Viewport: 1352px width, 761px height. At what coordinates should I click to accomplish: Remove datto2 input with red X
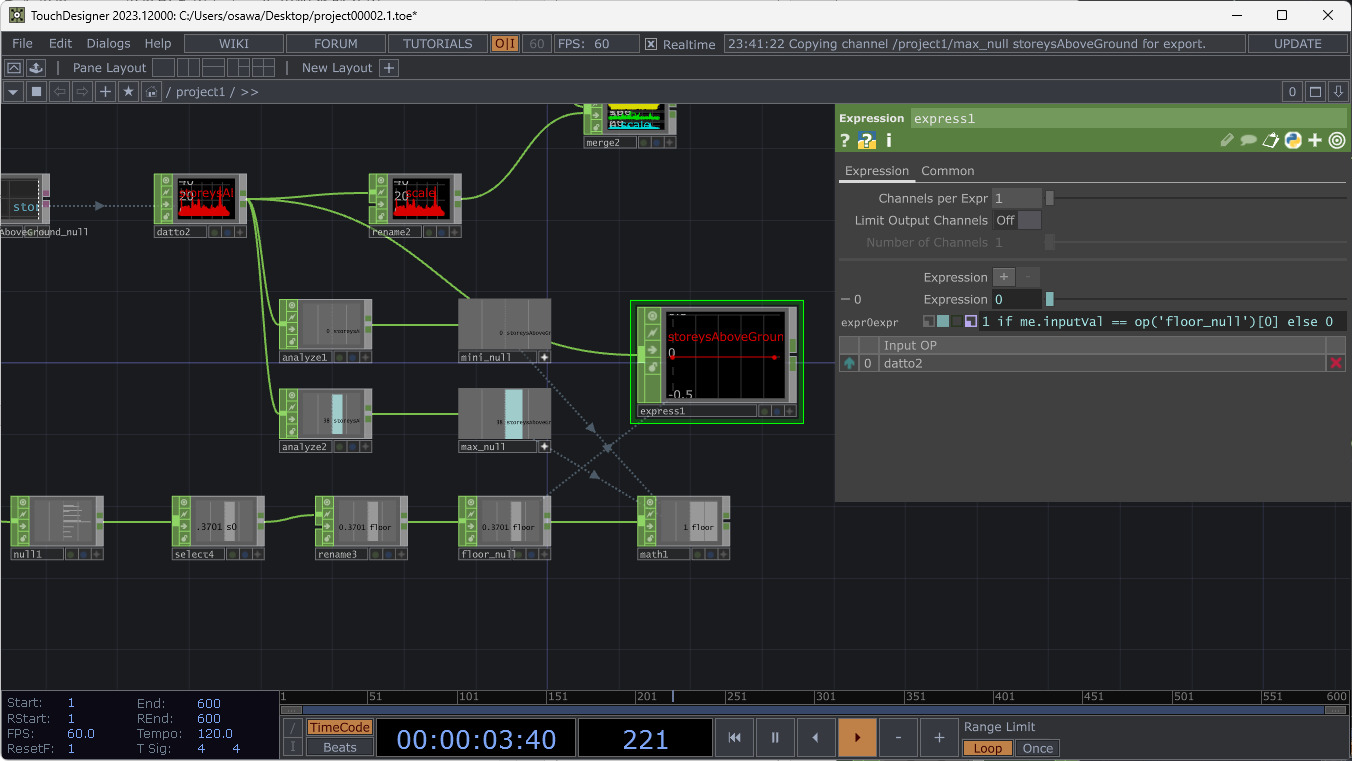(1335, 363)
